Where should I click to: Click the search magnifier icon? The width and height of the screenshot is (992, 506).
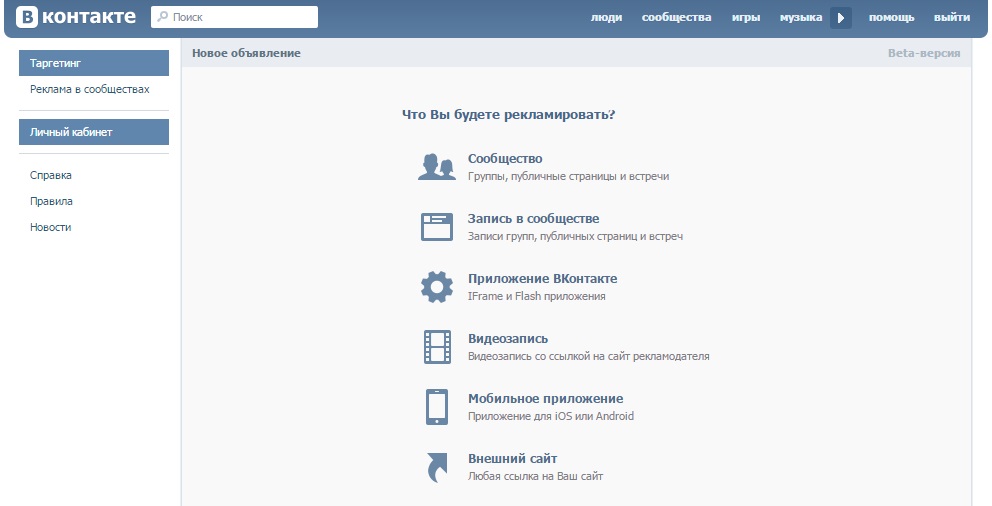[163, 17]
